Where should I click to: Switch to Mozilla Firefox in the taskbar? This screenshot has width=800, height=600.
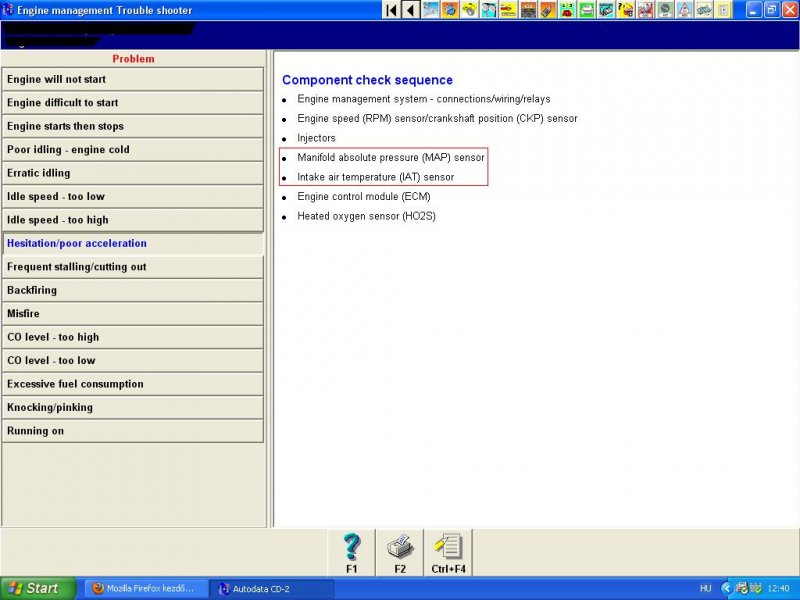click(145, 589)
